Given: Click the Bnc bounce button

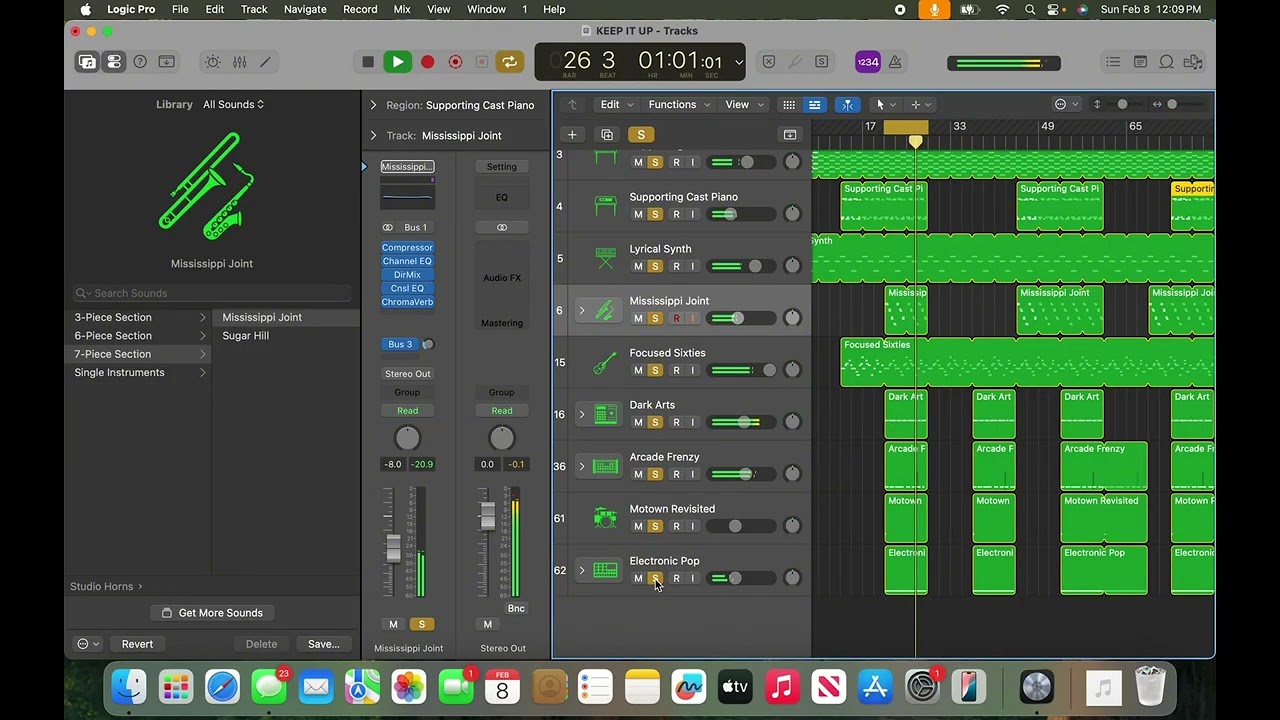Looking at the screenshot, I should tap(516, 608).
